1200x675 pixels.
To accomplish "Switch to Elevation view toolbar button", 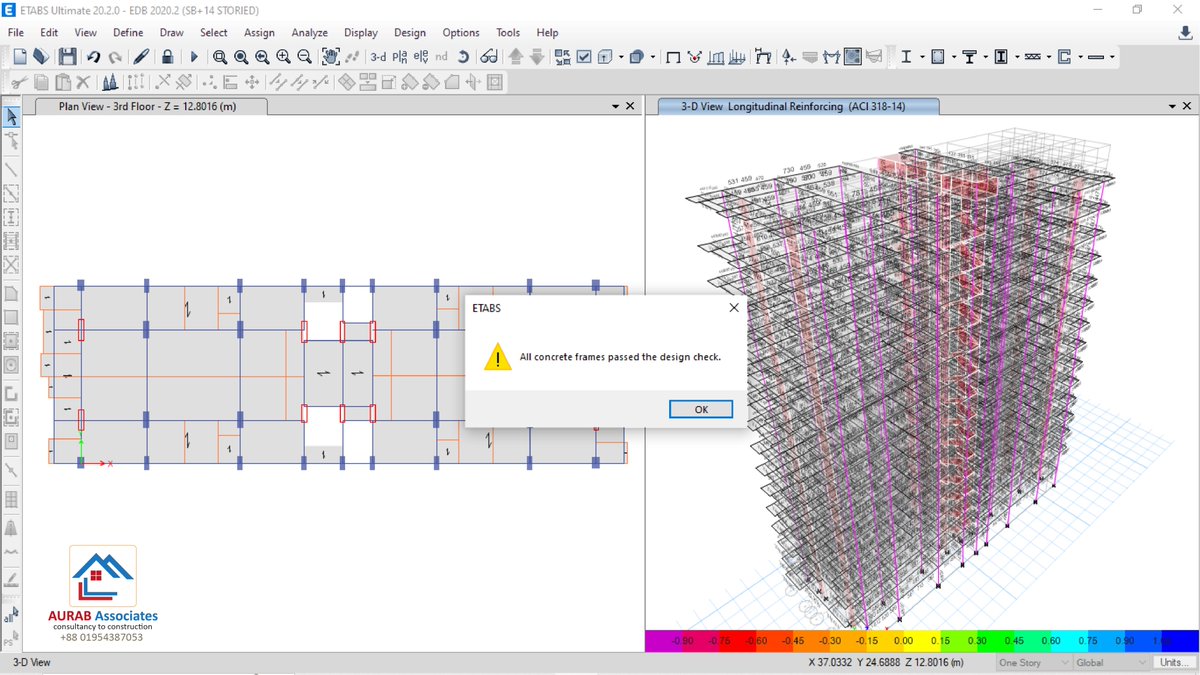I will 421,57.
